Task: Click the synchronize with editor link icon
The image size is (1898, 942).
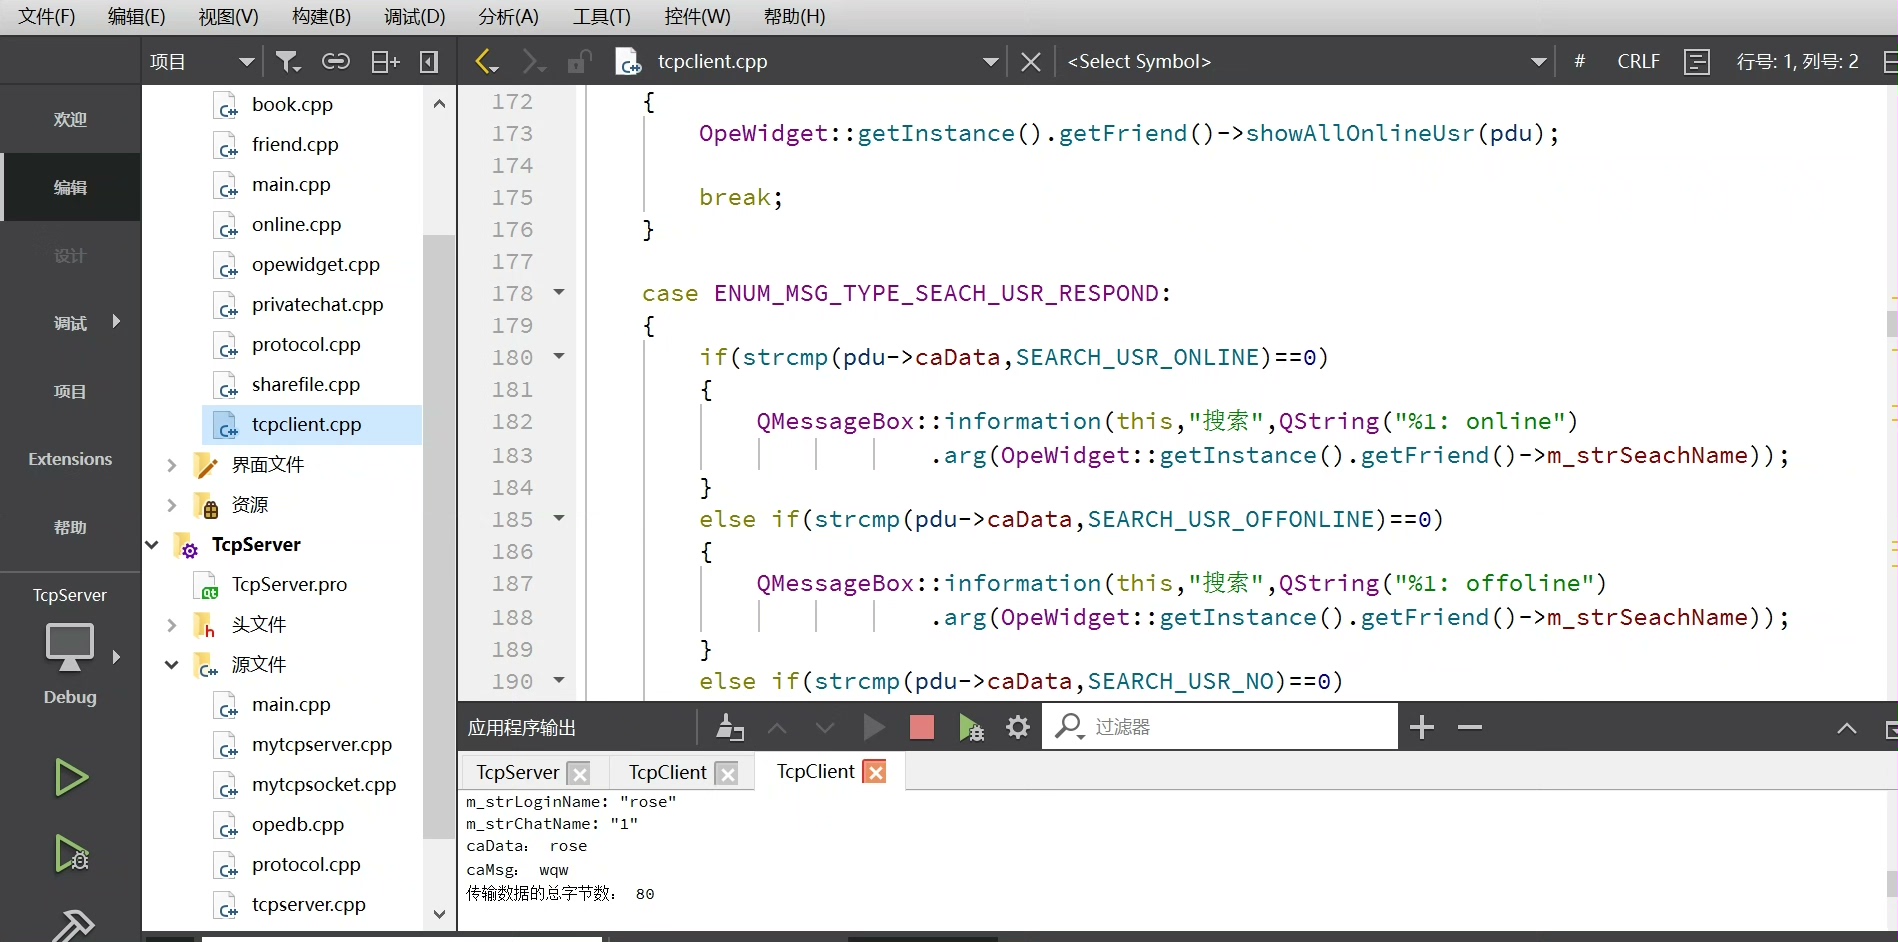Action: click(335, 62)
